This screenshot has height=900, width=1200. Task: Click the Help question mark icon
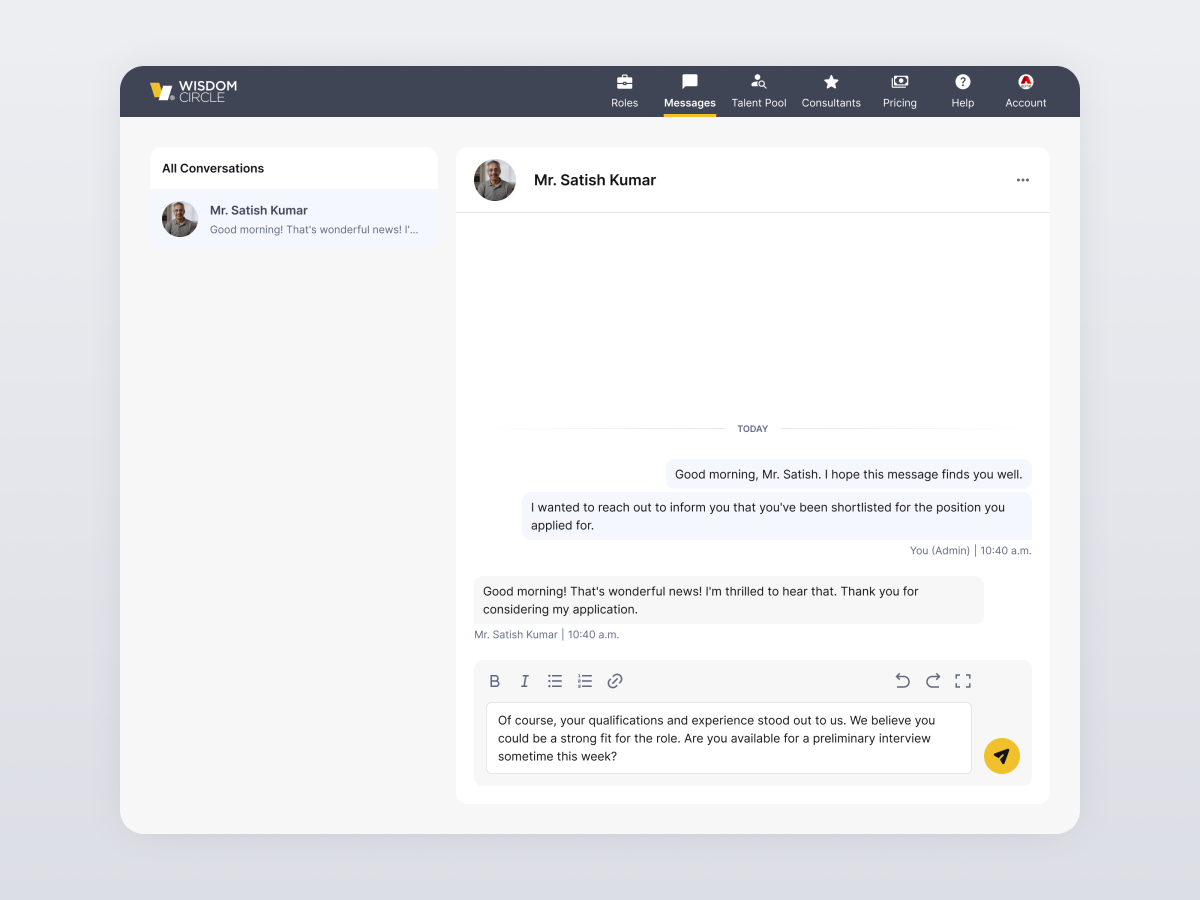point(962,82)
